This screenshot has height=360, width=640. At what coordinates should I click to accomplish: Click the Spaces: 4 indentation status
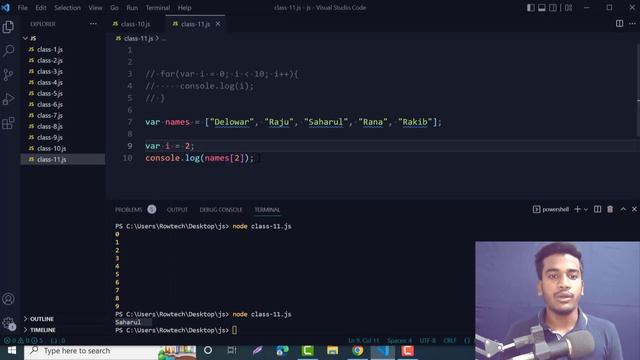click(399, 340)
